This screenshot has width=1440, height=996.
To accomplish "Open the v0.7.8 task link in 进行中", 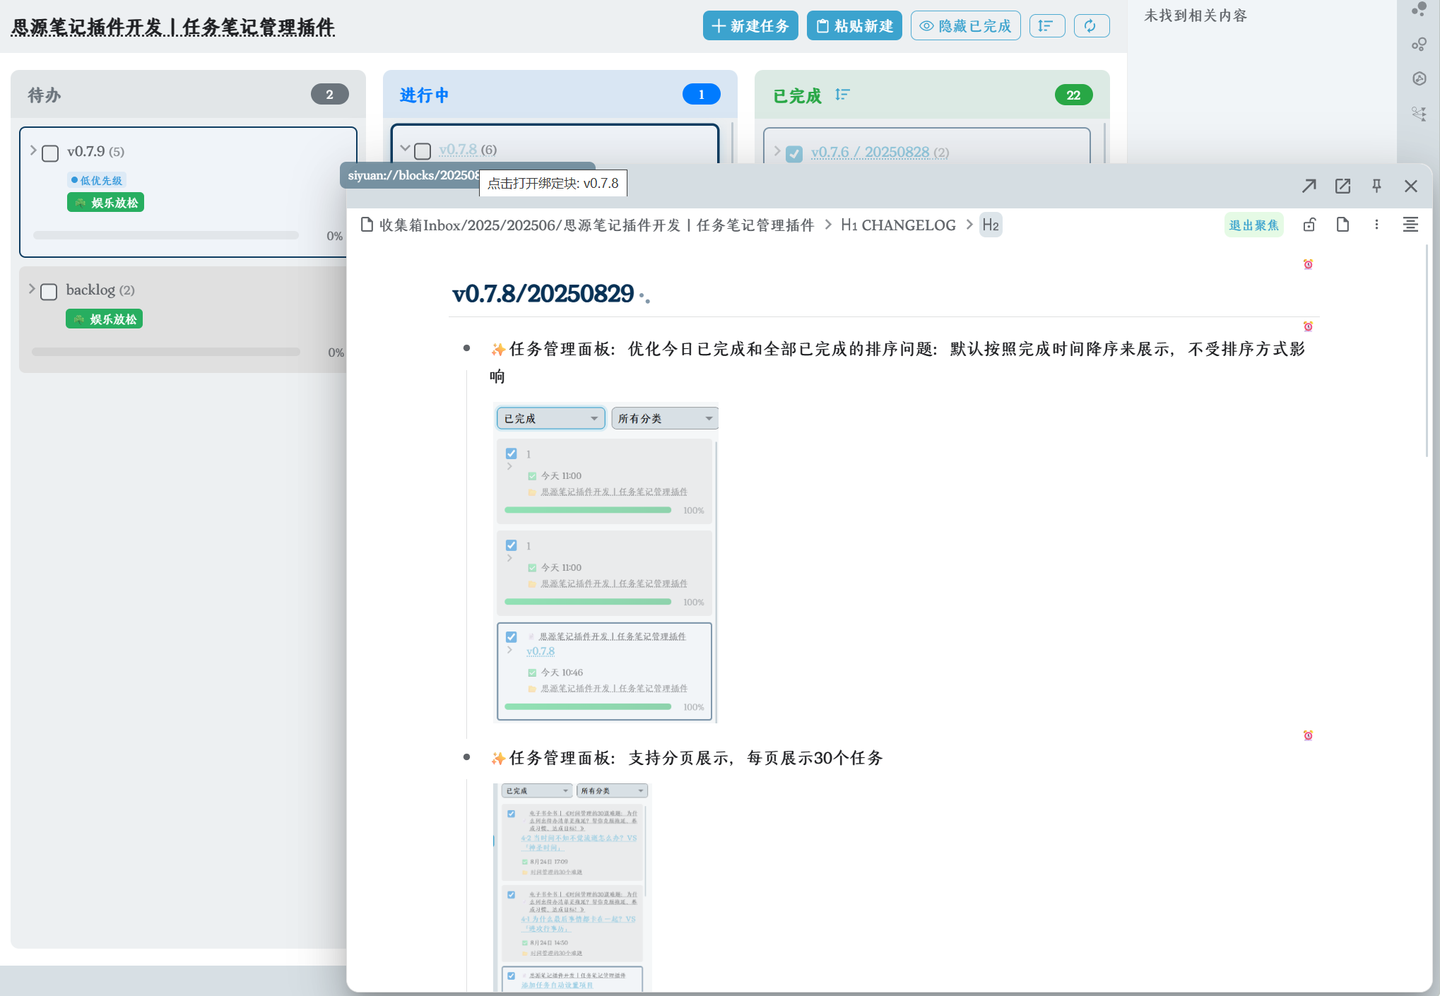I will click(458, 150).
